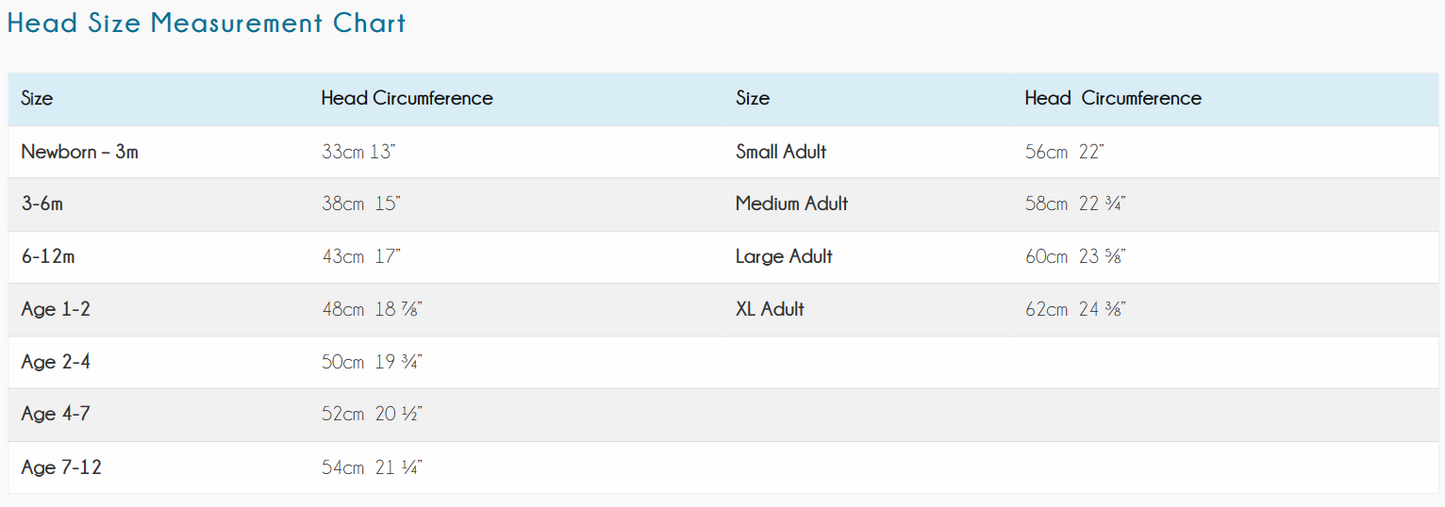Select the Age 4-7 size cell

click(x=56, y=414)
